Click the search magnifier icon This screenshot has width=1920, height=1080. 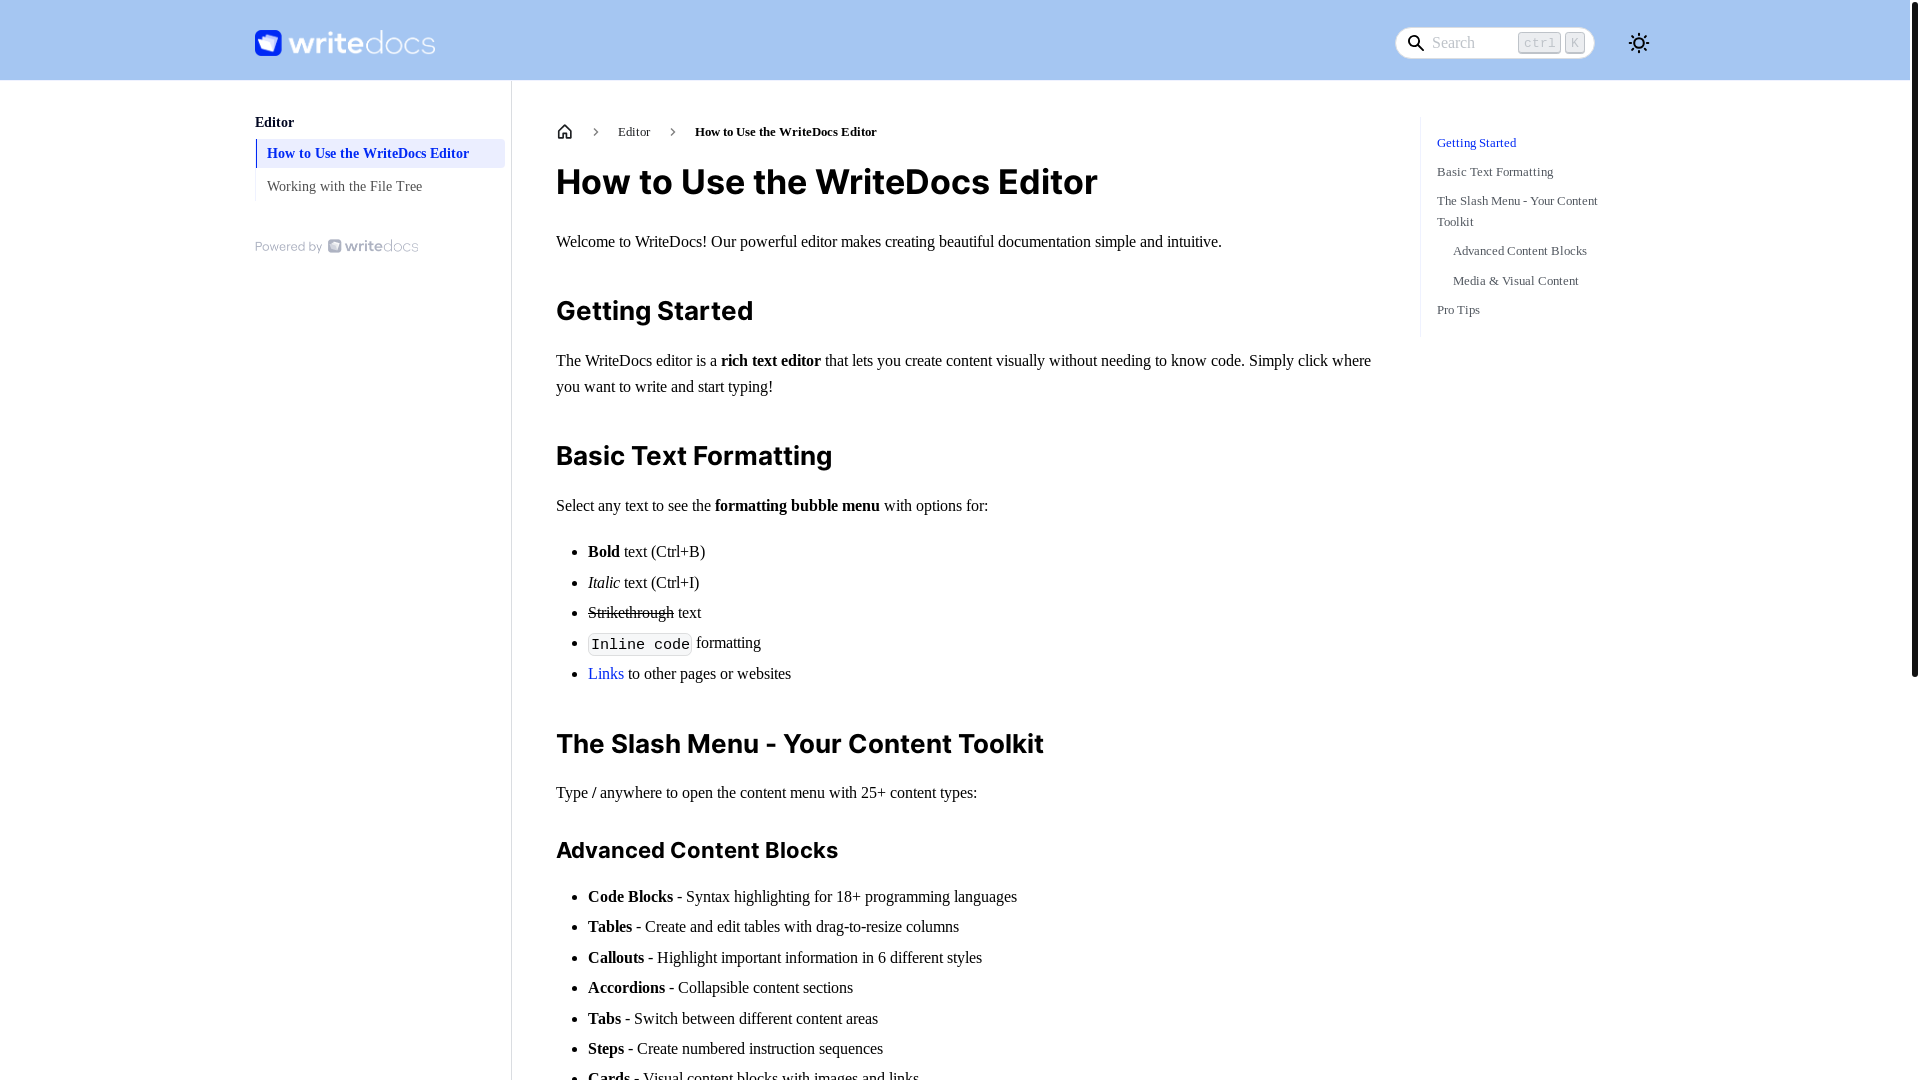tap(1415, 43)
